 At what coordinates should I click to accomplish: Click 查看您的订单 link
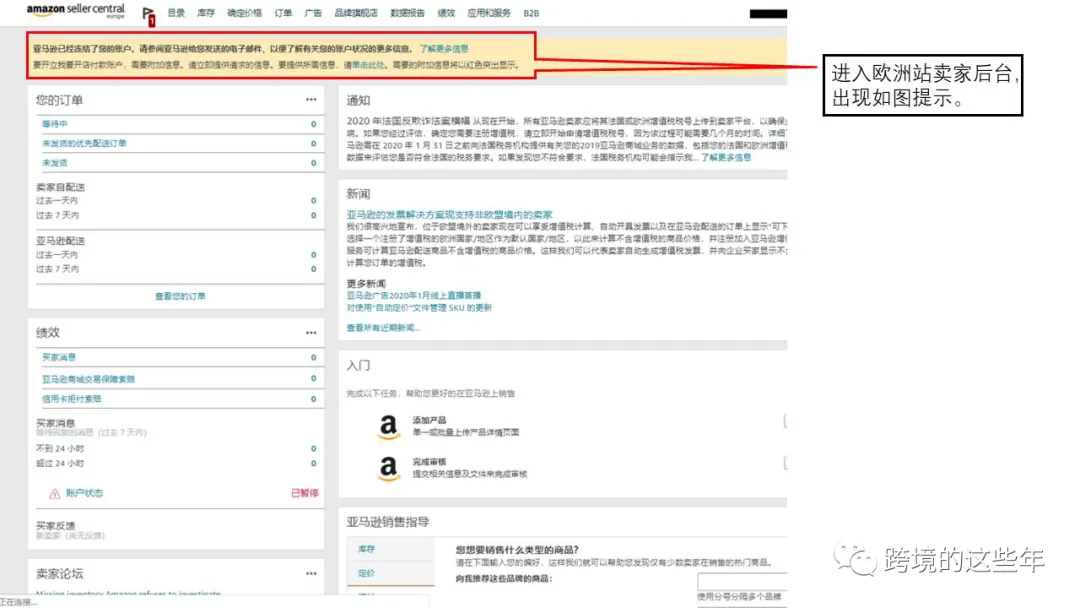coord(180,296)
